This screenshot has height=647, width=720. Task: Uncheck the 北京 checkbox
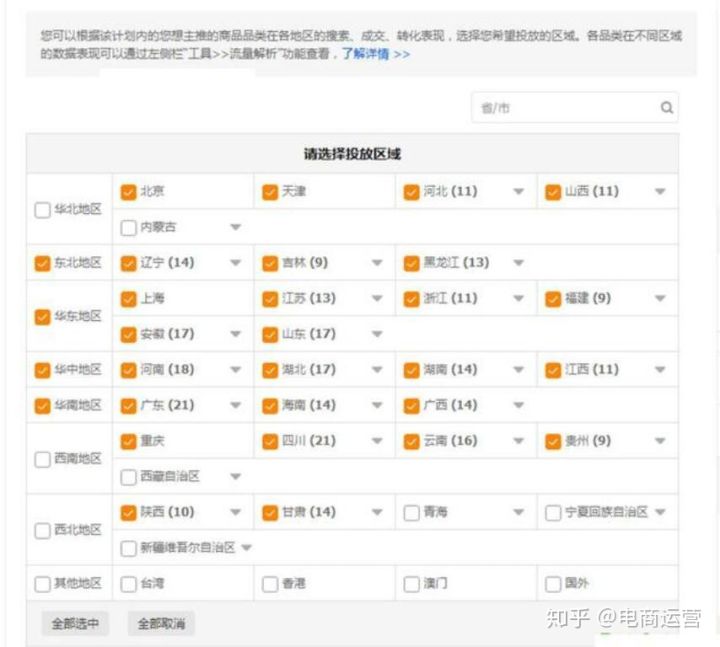coord(128,192)
